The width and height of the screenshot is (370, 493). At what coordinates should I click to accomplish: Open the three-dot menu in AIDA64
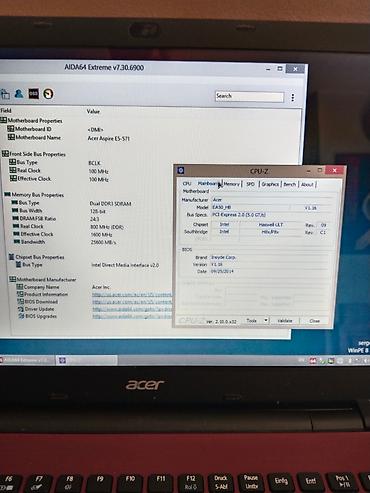293,97
